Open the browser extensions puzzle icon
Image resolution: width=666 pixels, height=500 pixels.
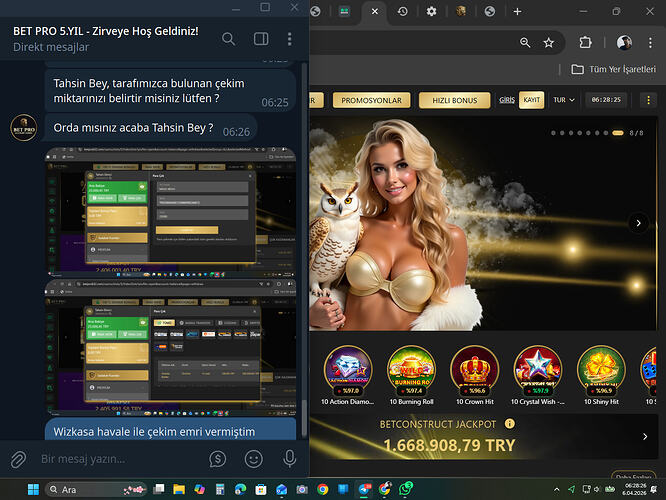coord(586,43)
